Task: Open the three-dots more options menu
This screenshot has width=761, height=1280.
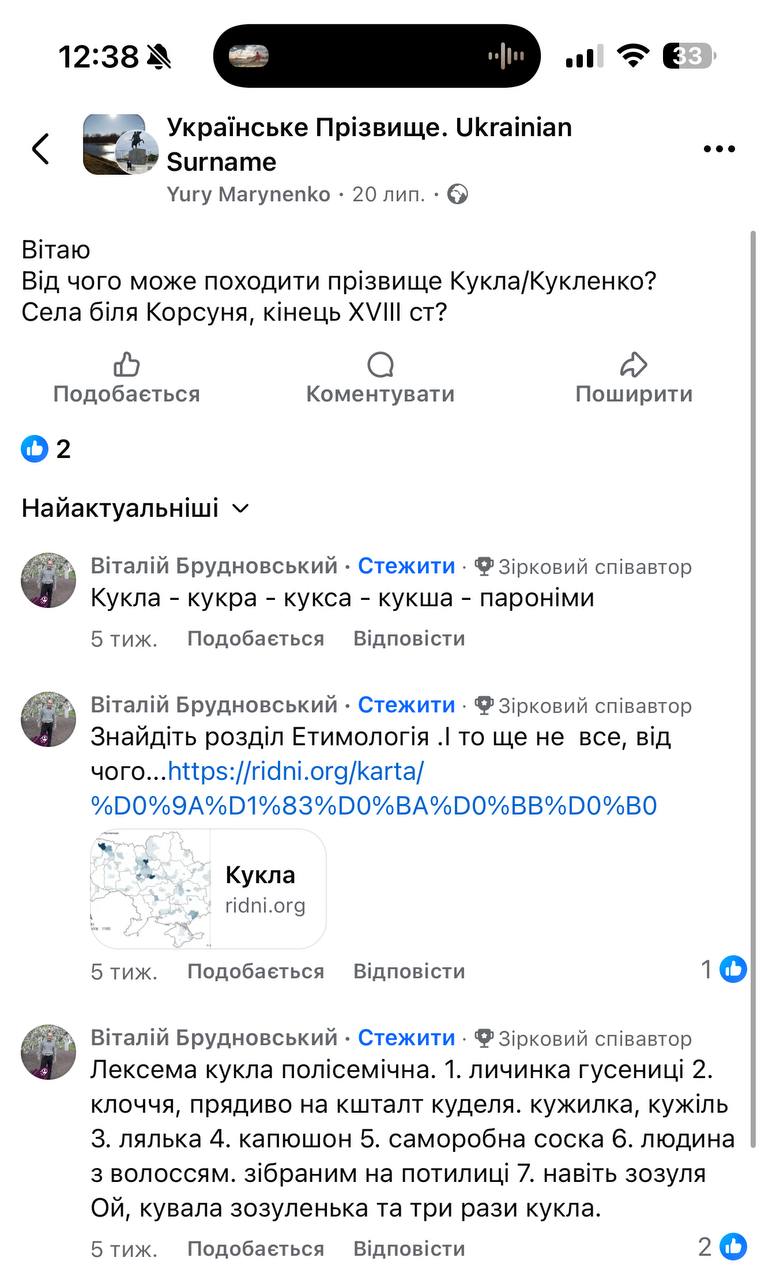Action: pos(719,149)
